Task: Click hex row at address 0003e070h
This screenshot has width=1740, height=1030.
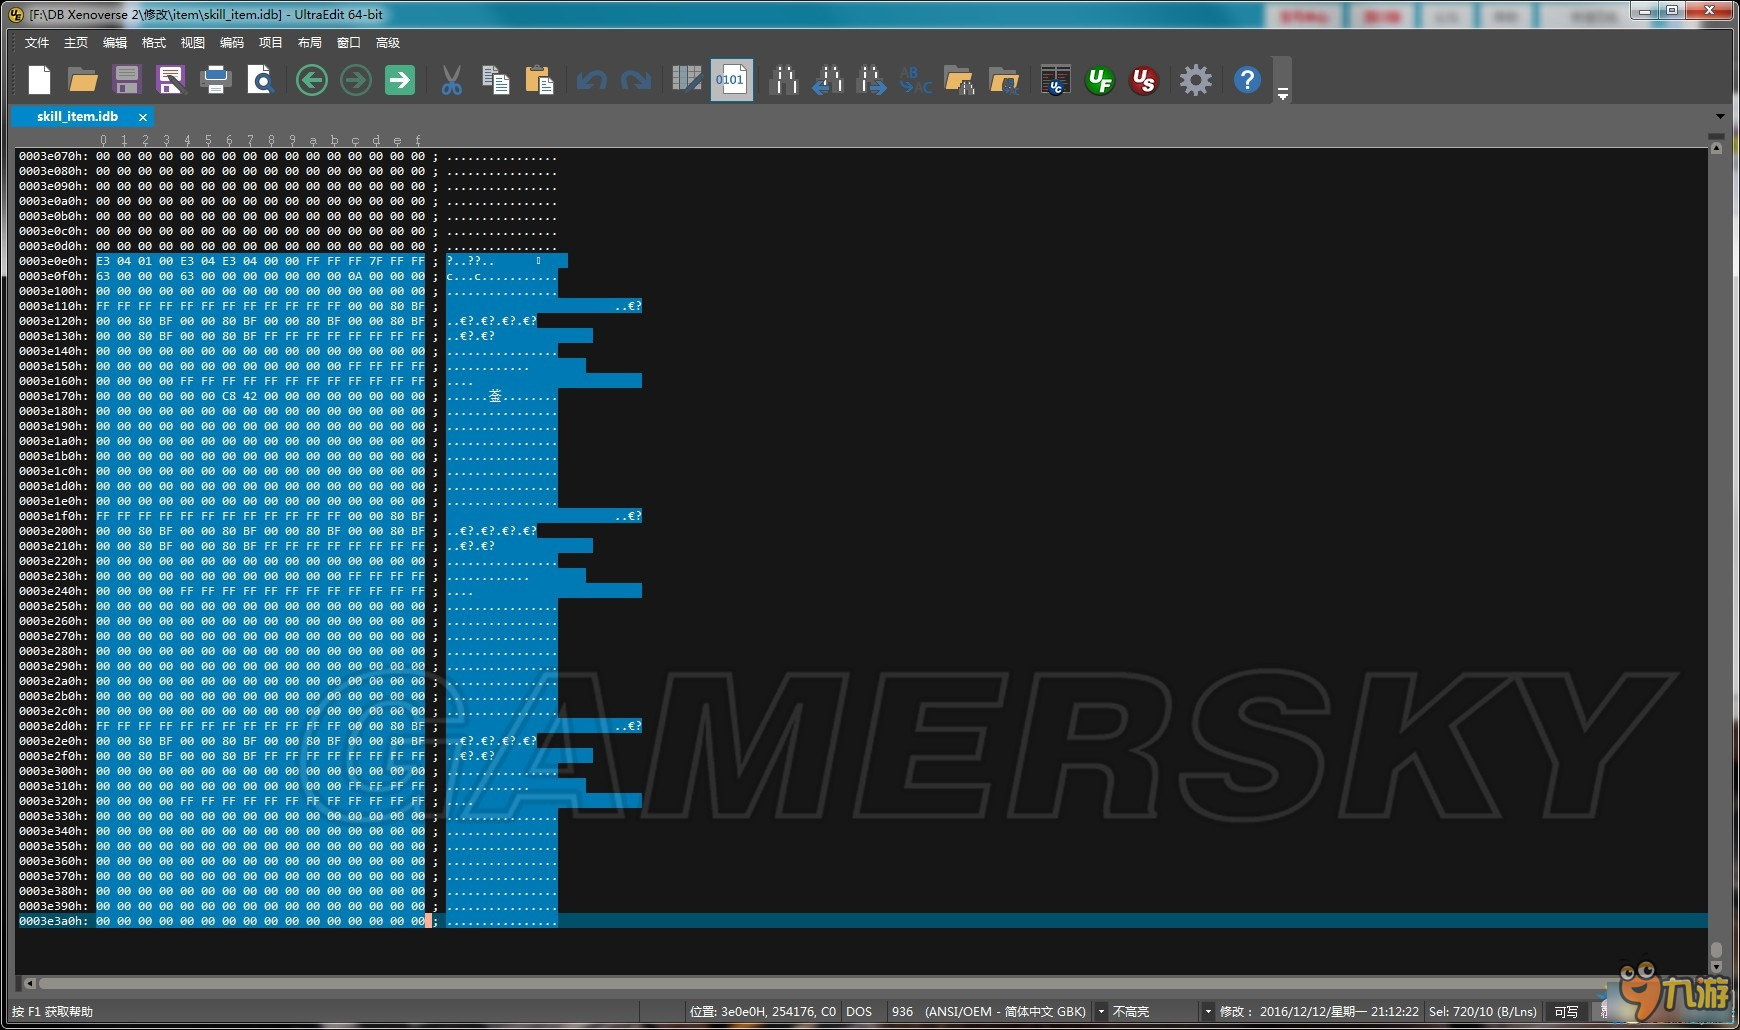Action: point(288,156)
